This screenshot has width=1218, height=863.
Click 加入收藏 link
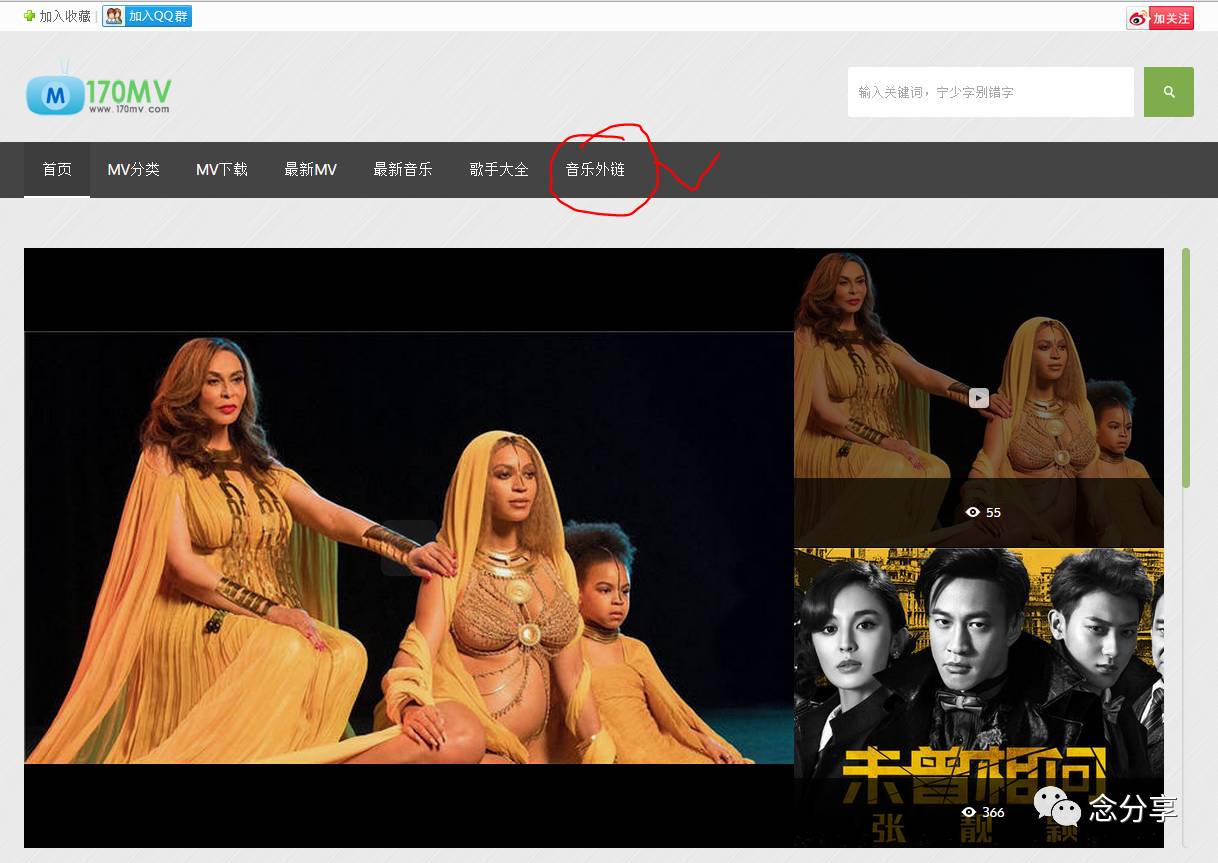click(x=65, y=16)
